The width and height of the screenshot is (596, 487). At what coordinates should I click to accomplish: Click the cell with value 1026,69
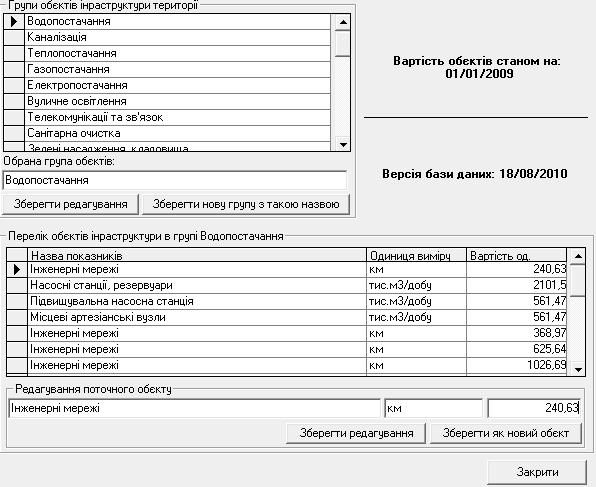517,365
